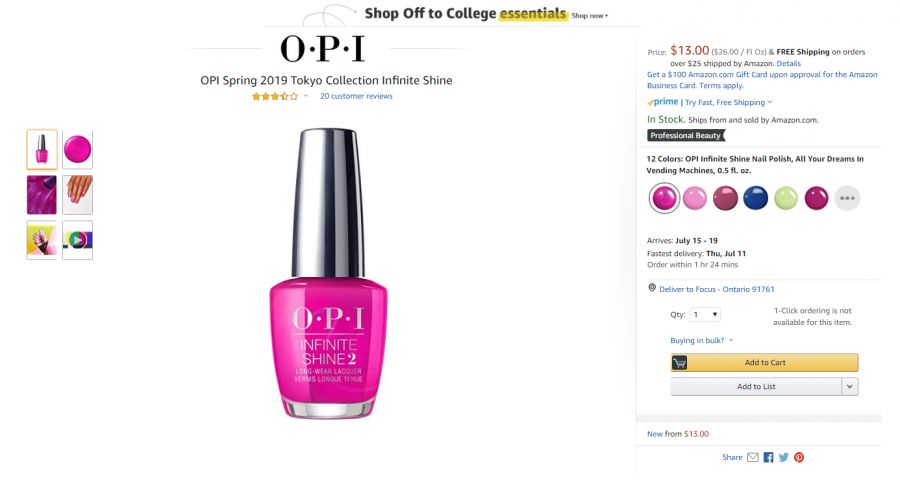Image resolution: width=900 pixels, height=480 pixels.
Task: Open the Qty quantity dropdown
Action: point(705,315)
